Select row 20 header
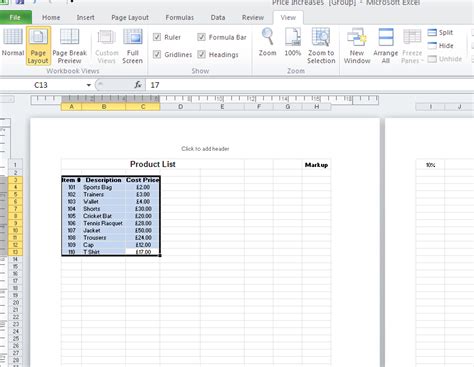 15,303
